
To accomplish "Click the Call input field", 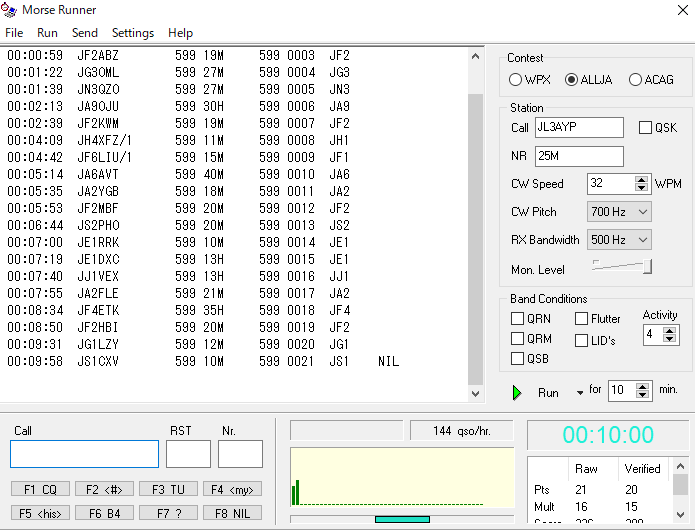I will tap(84, 454).
